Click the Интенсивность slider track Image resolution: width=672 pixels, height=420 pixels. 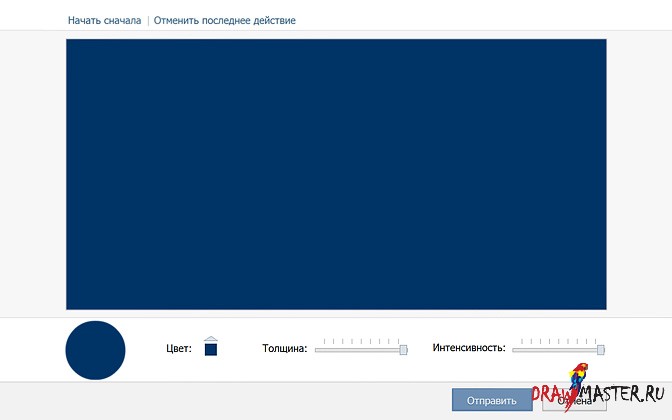point(558,350)
